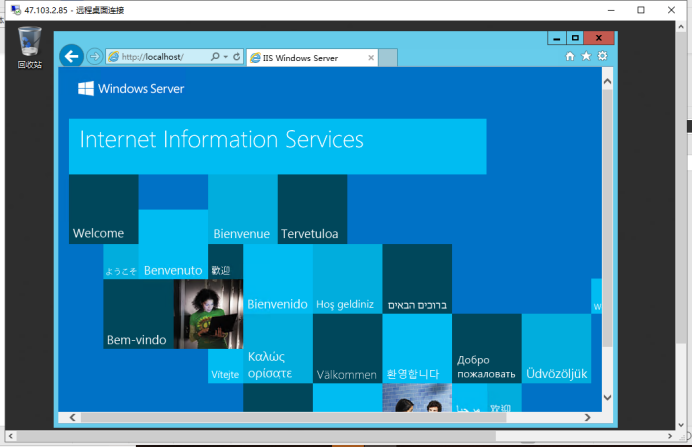
Task: Click the Vítejte tile
Action: click(x=226, y=366)
